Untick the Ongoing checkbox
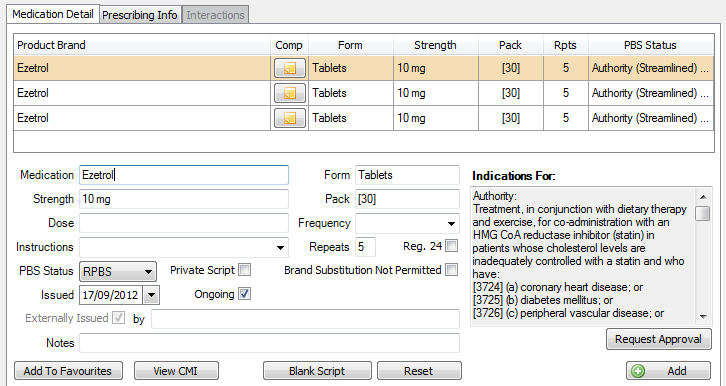The height and width of the screenshot is (386, 726). pos(244,294)
